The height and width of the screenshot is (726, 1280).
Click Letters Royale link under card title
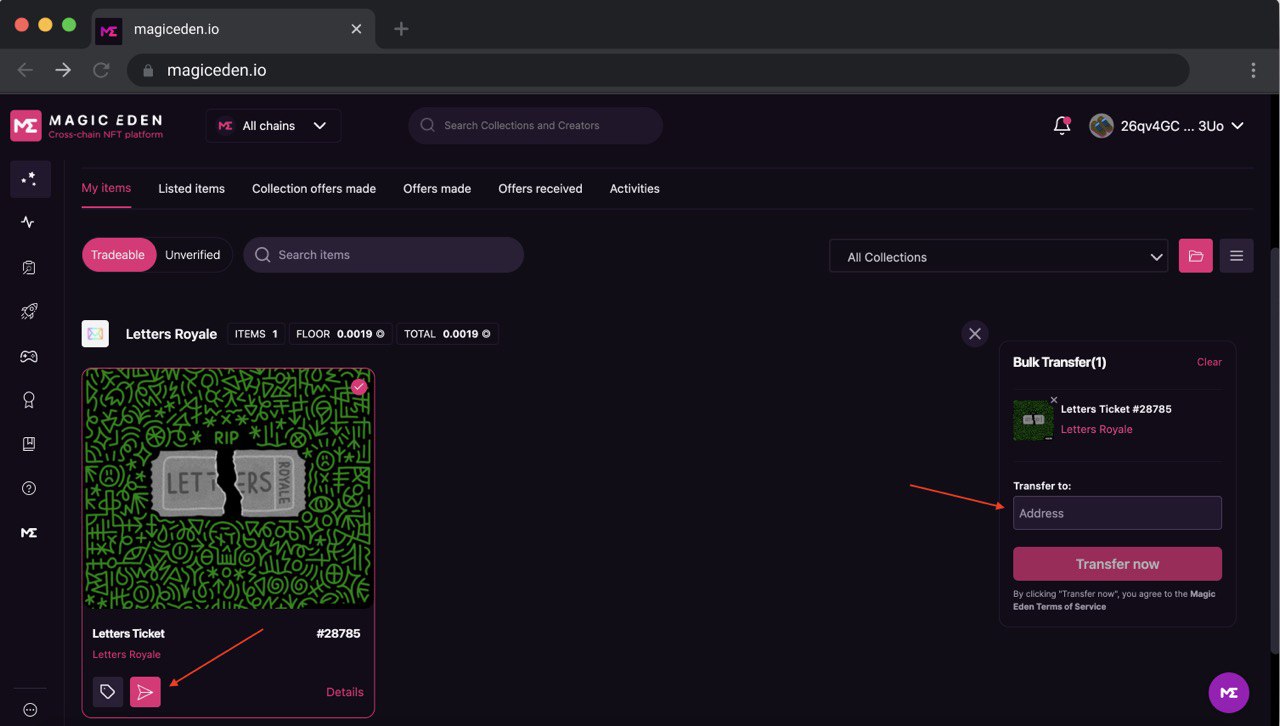[x=126, y=654]
